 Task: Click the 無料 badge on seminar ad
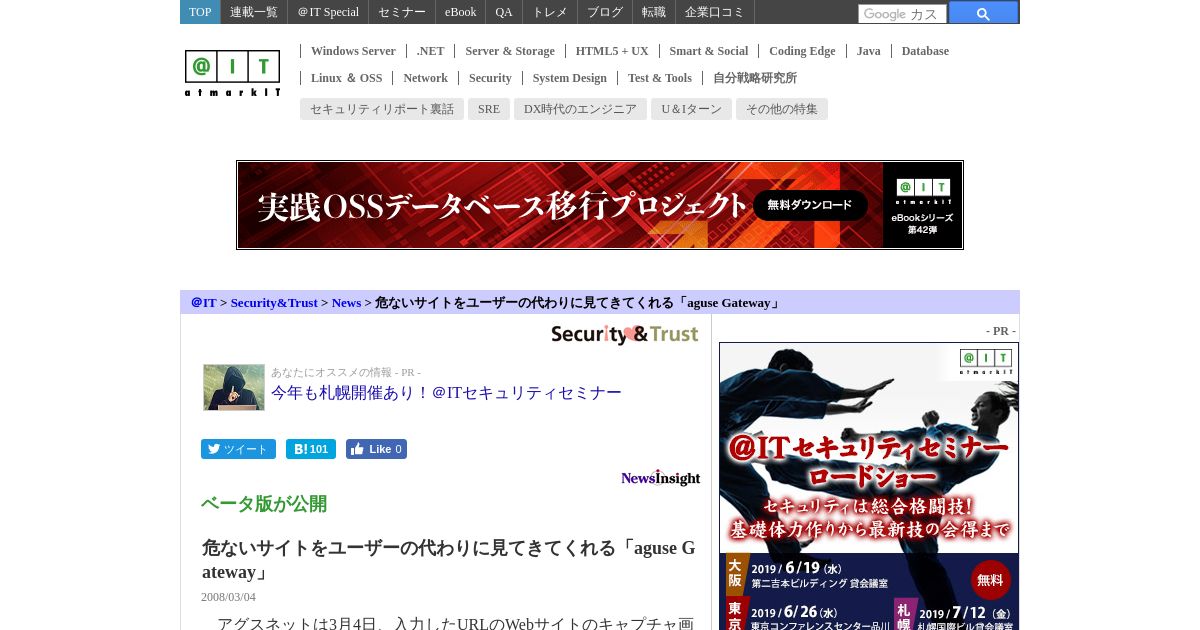click(x=990, y=580)
